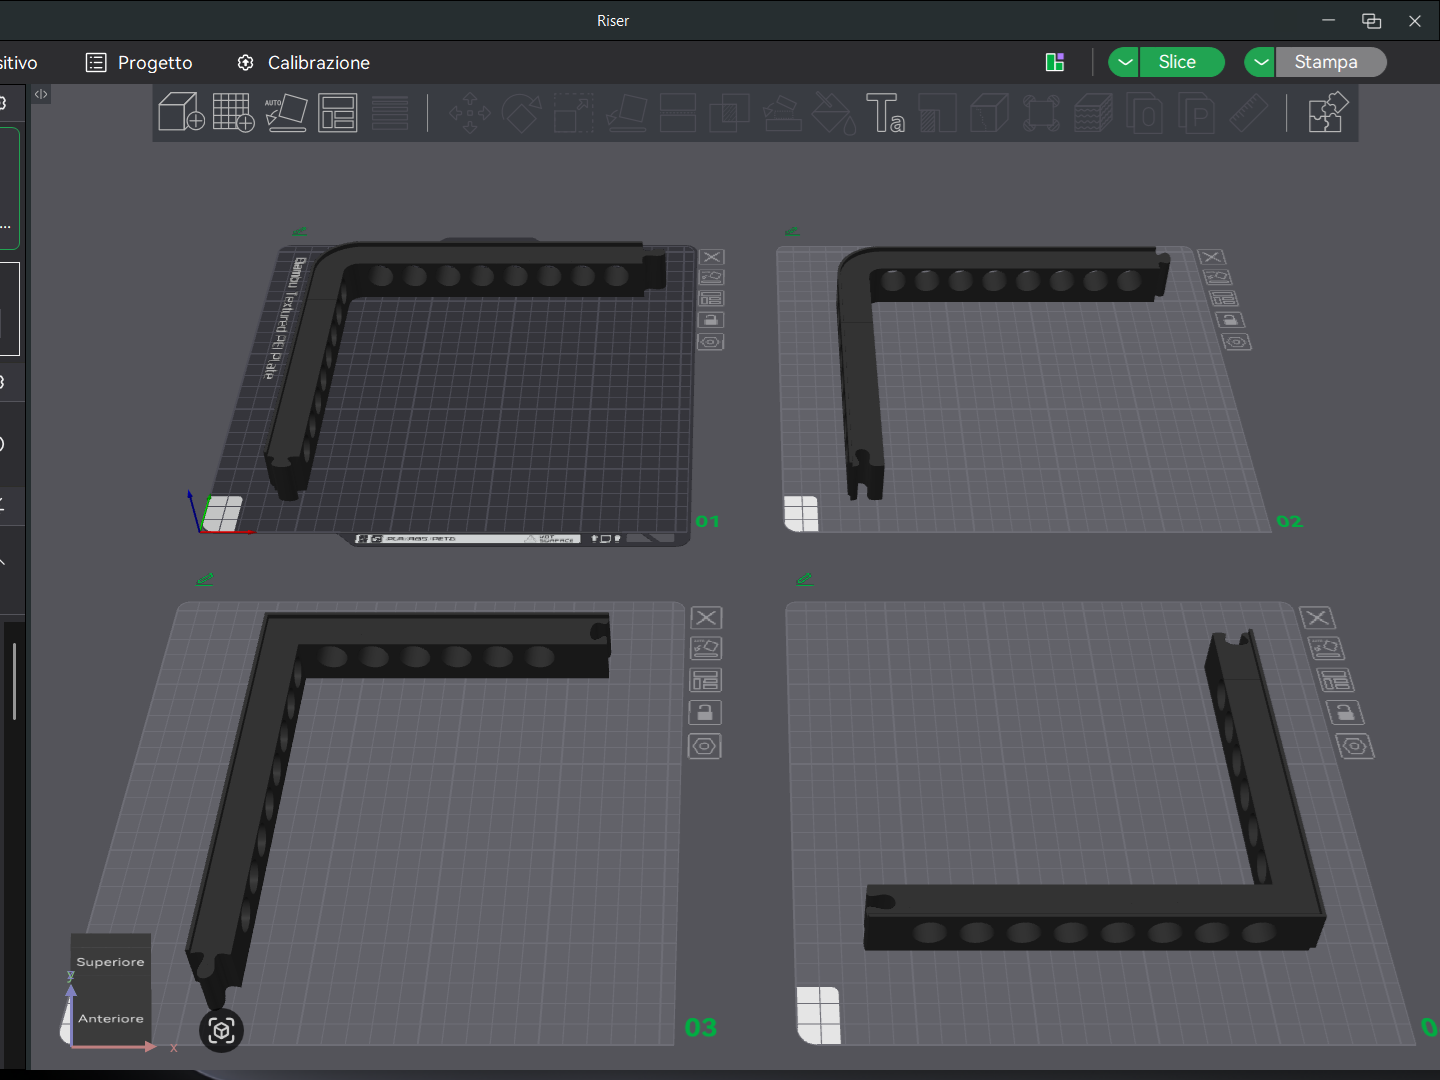Select the Text shape tool

coord(886,113)
